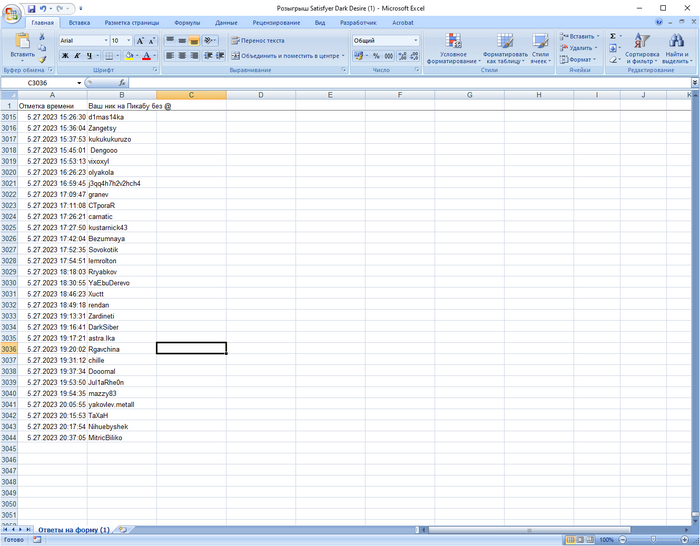Click the Office button logo
The image size is (700, 546).
[x=12, y=13]
